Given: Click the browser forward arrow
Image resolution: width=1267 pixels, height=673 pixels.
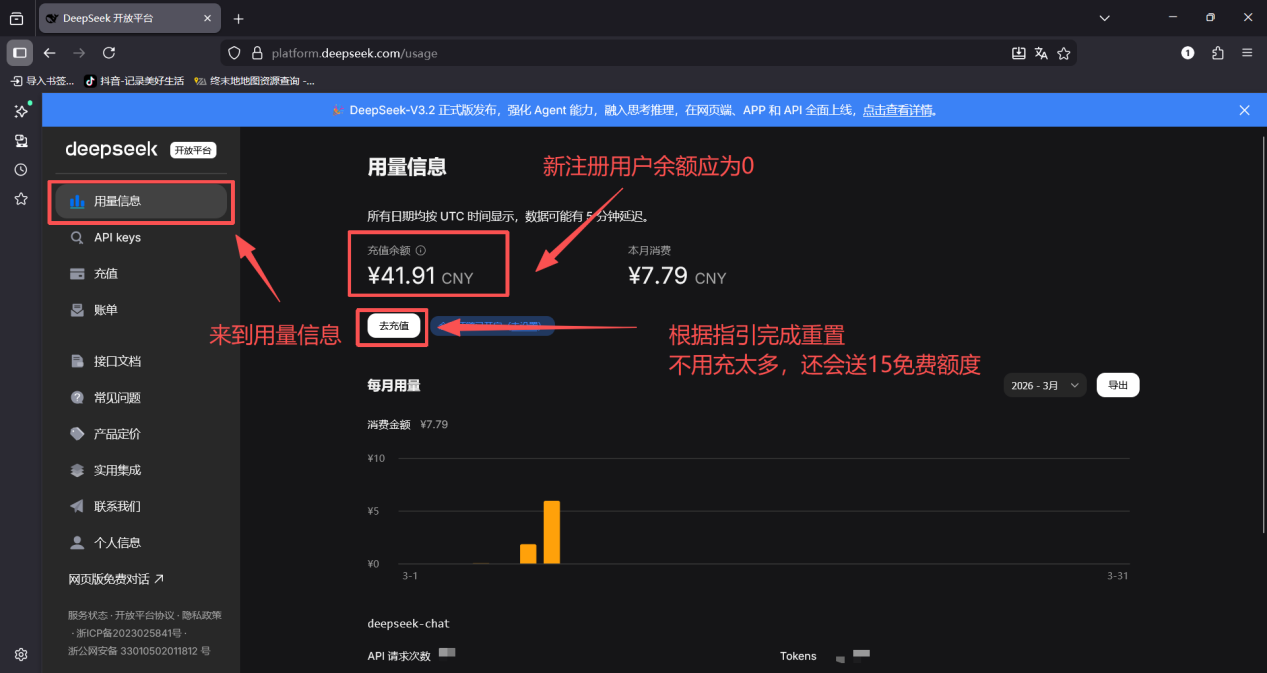Looking at the screenshot, I should click(79, 53).
